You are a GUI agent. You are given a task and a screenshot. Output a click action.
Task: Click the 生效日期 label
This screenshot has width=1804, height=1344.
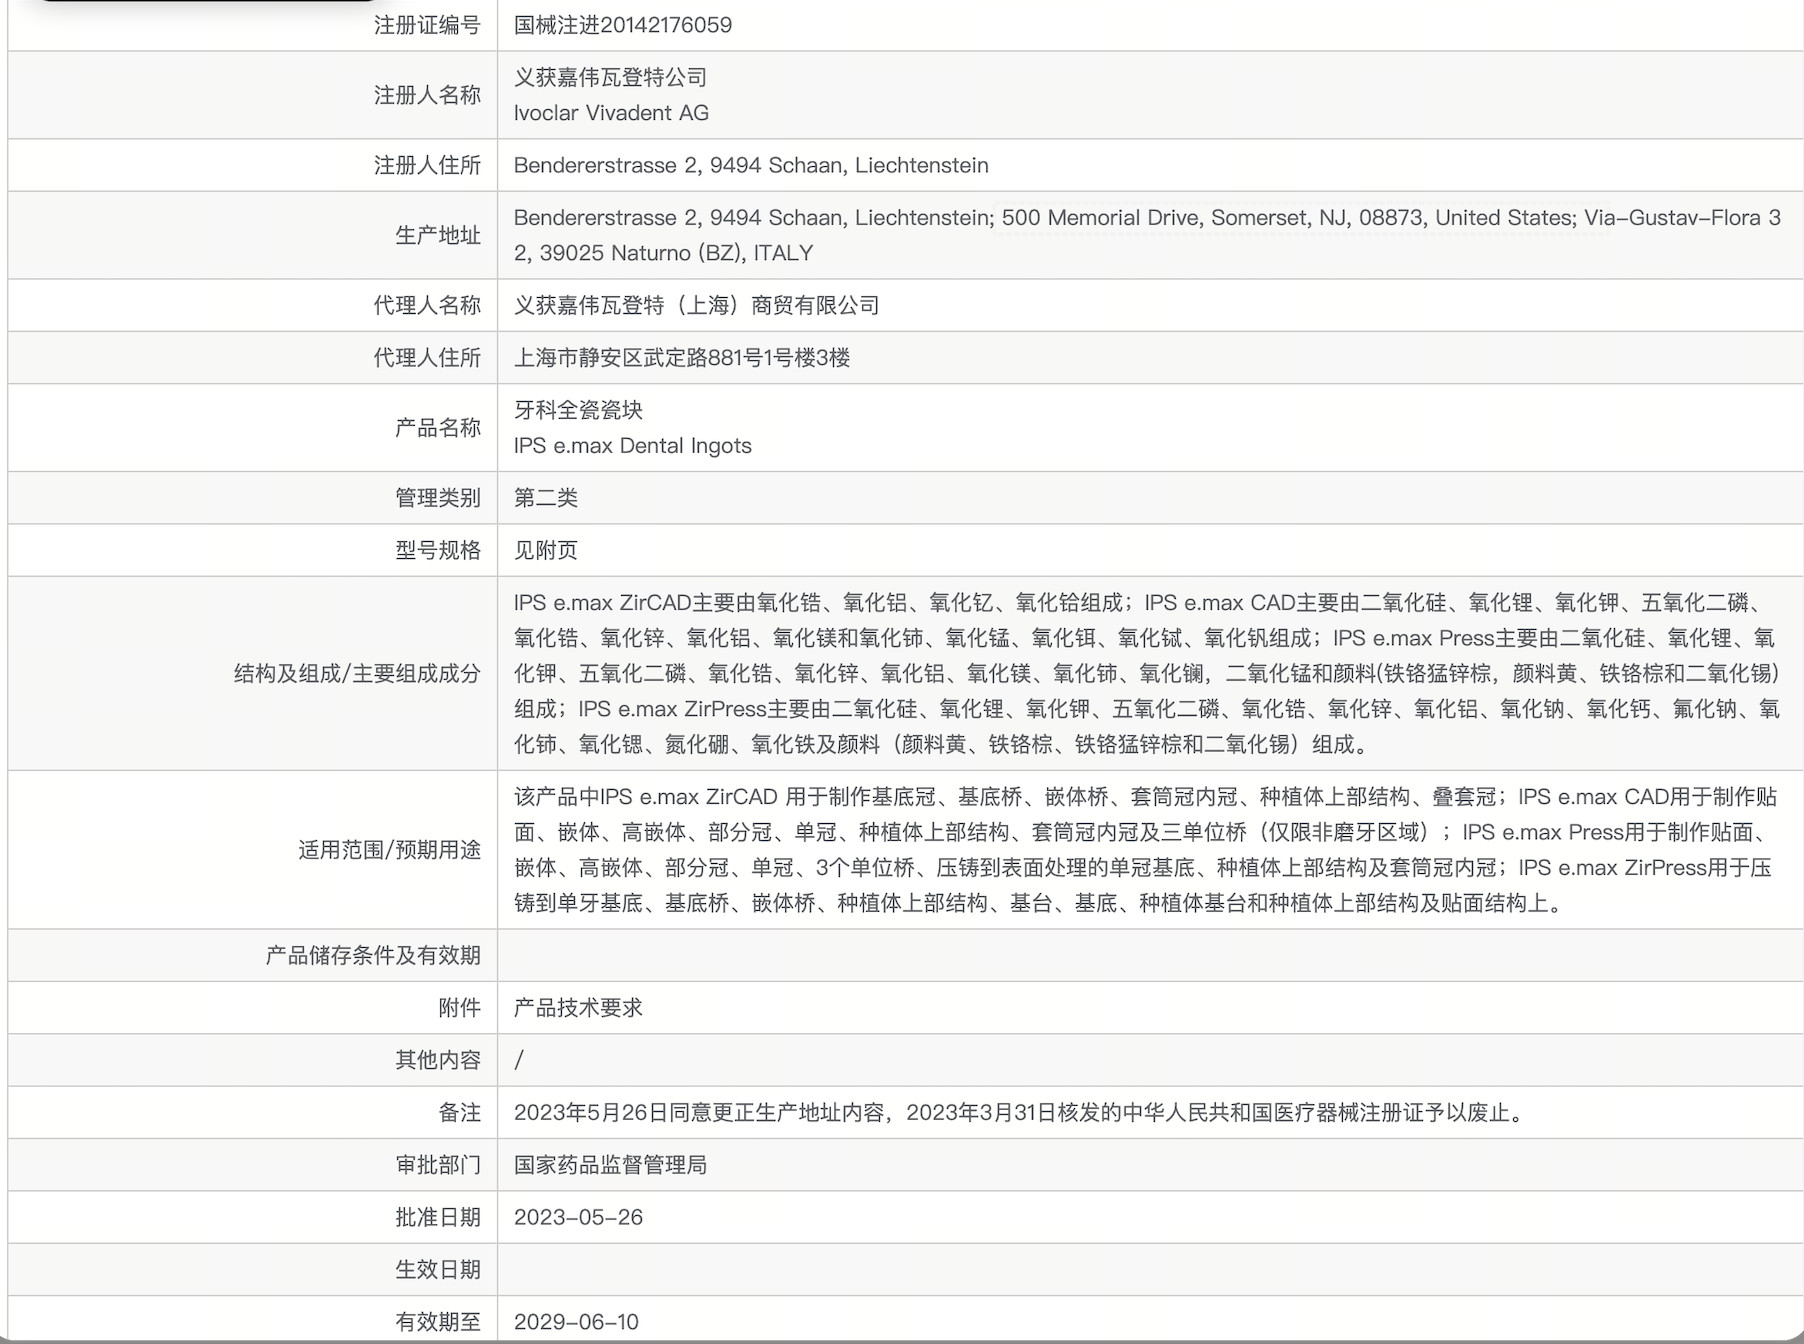438,1270
